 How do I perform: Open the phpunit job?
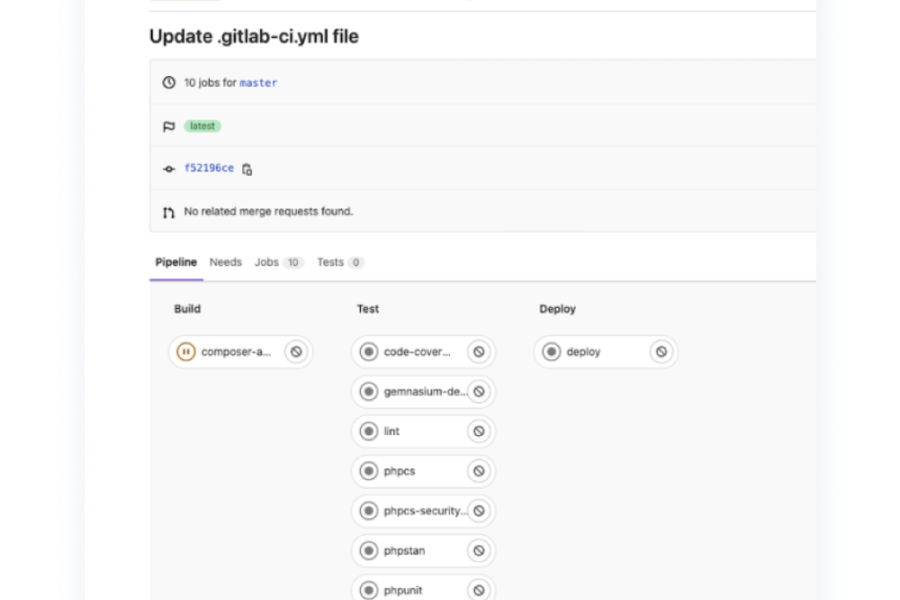403,590
